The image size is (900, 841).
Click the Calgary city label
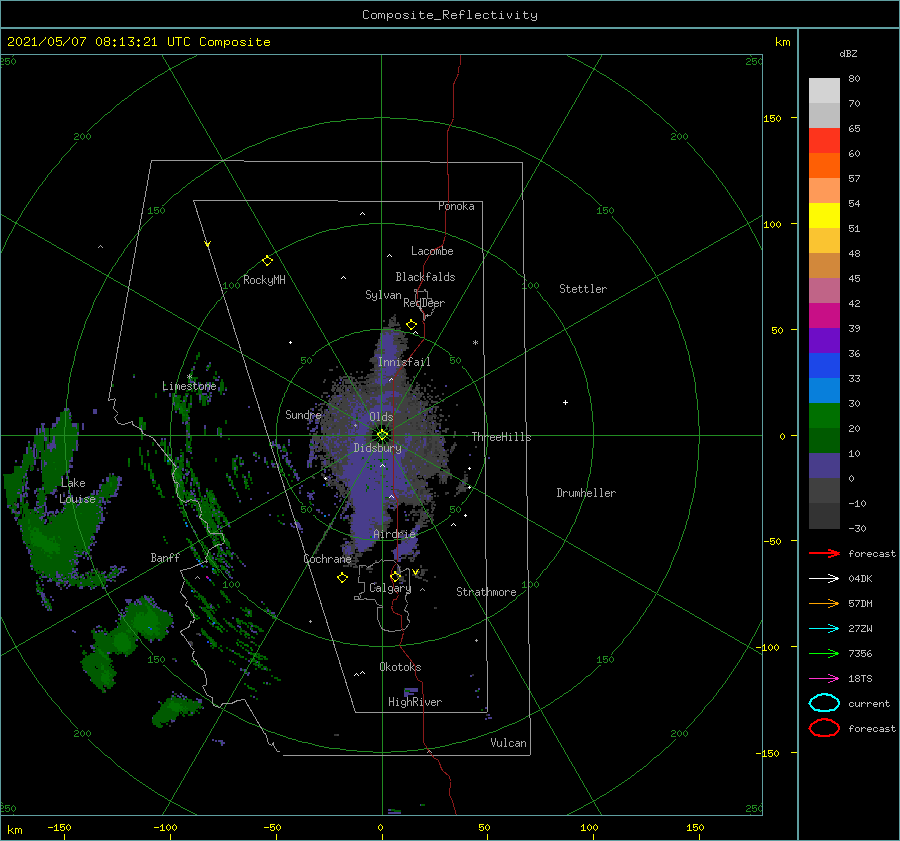tap(390, 588)
